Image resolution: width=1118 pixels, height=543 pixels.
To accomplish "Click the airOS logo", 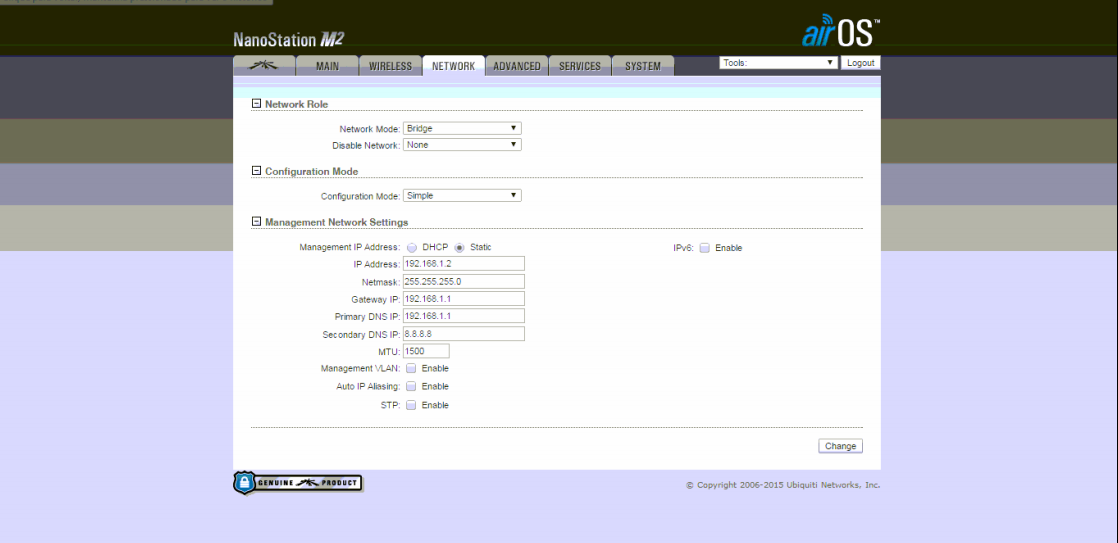I will [x=841, y=31].
